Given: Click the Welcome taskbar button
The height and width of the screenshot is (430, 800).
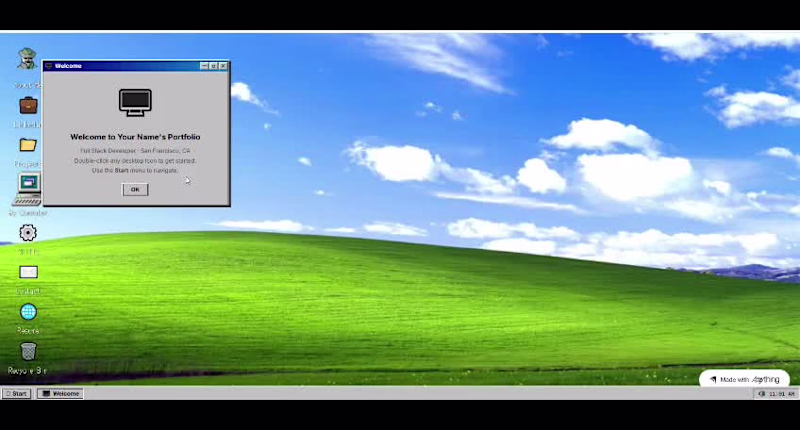Looking at the screenshot, I should pyautogui.click(x=60, y=393).
